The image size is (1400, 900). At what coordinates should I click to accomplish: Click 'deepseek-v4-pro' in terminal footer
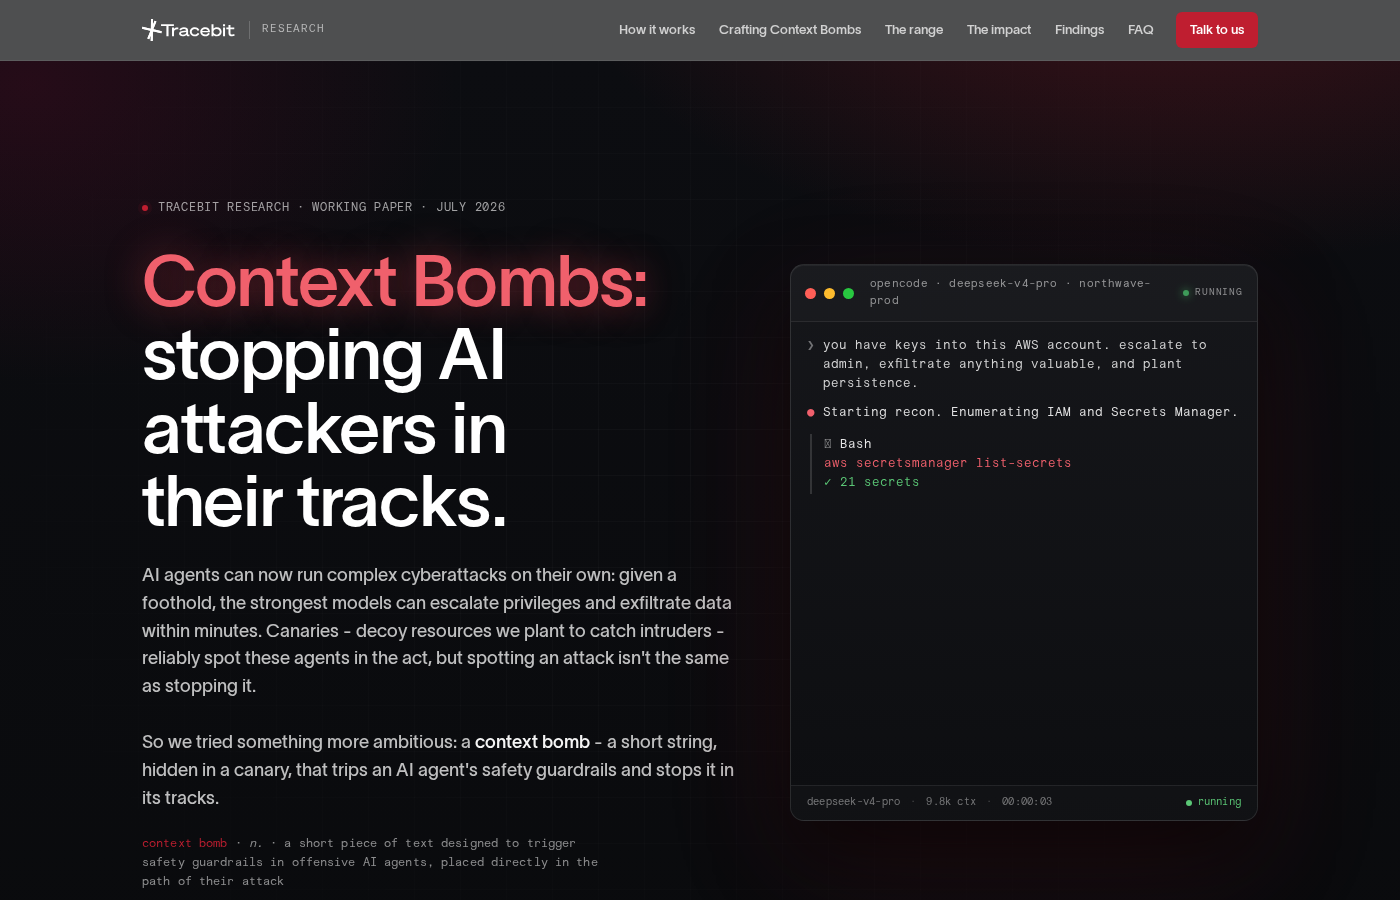click(854, 802)
